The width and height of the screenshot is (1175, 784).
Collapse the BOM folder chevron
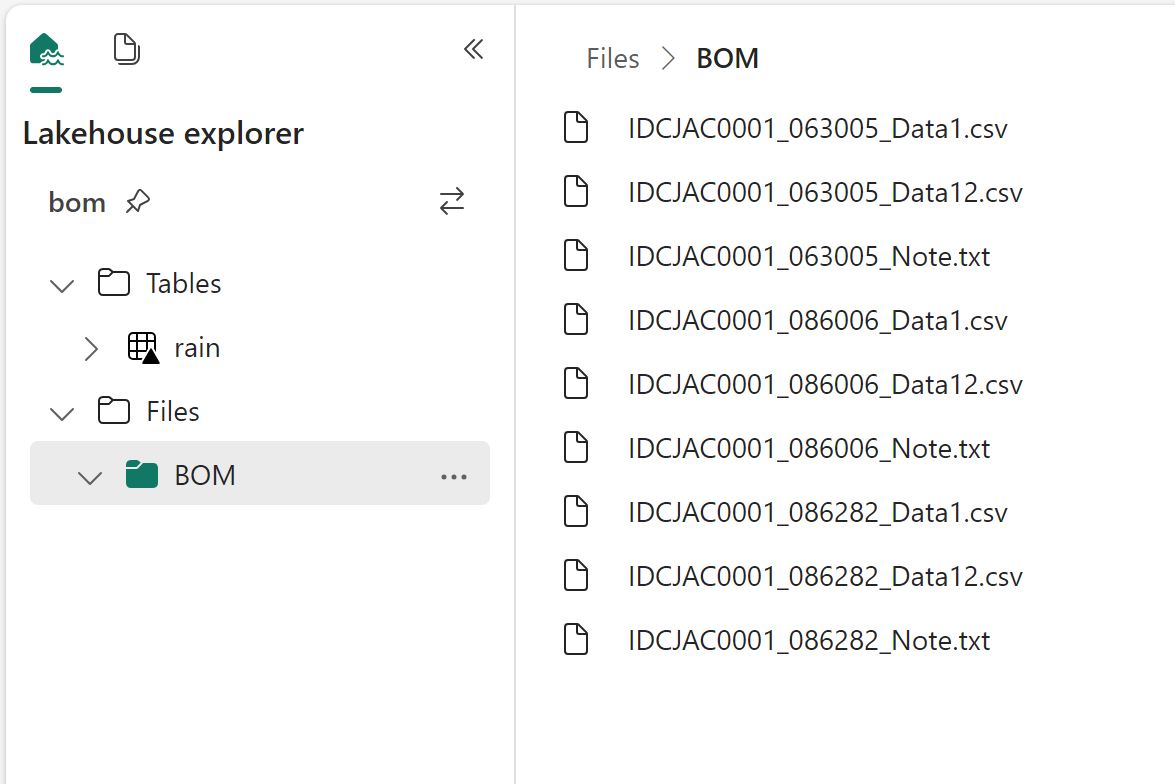pyautogui.click(x=90, y=477)
